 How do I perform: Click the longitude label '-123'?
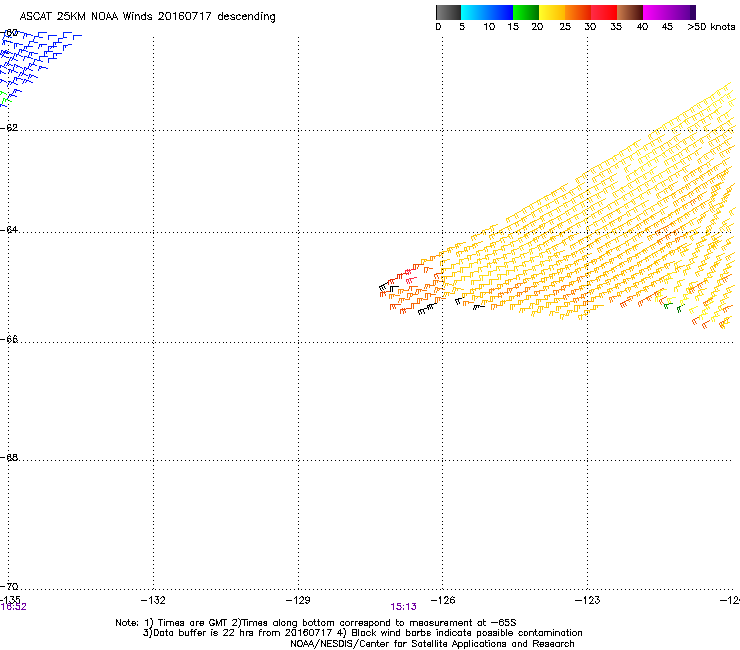pos(587,600)
